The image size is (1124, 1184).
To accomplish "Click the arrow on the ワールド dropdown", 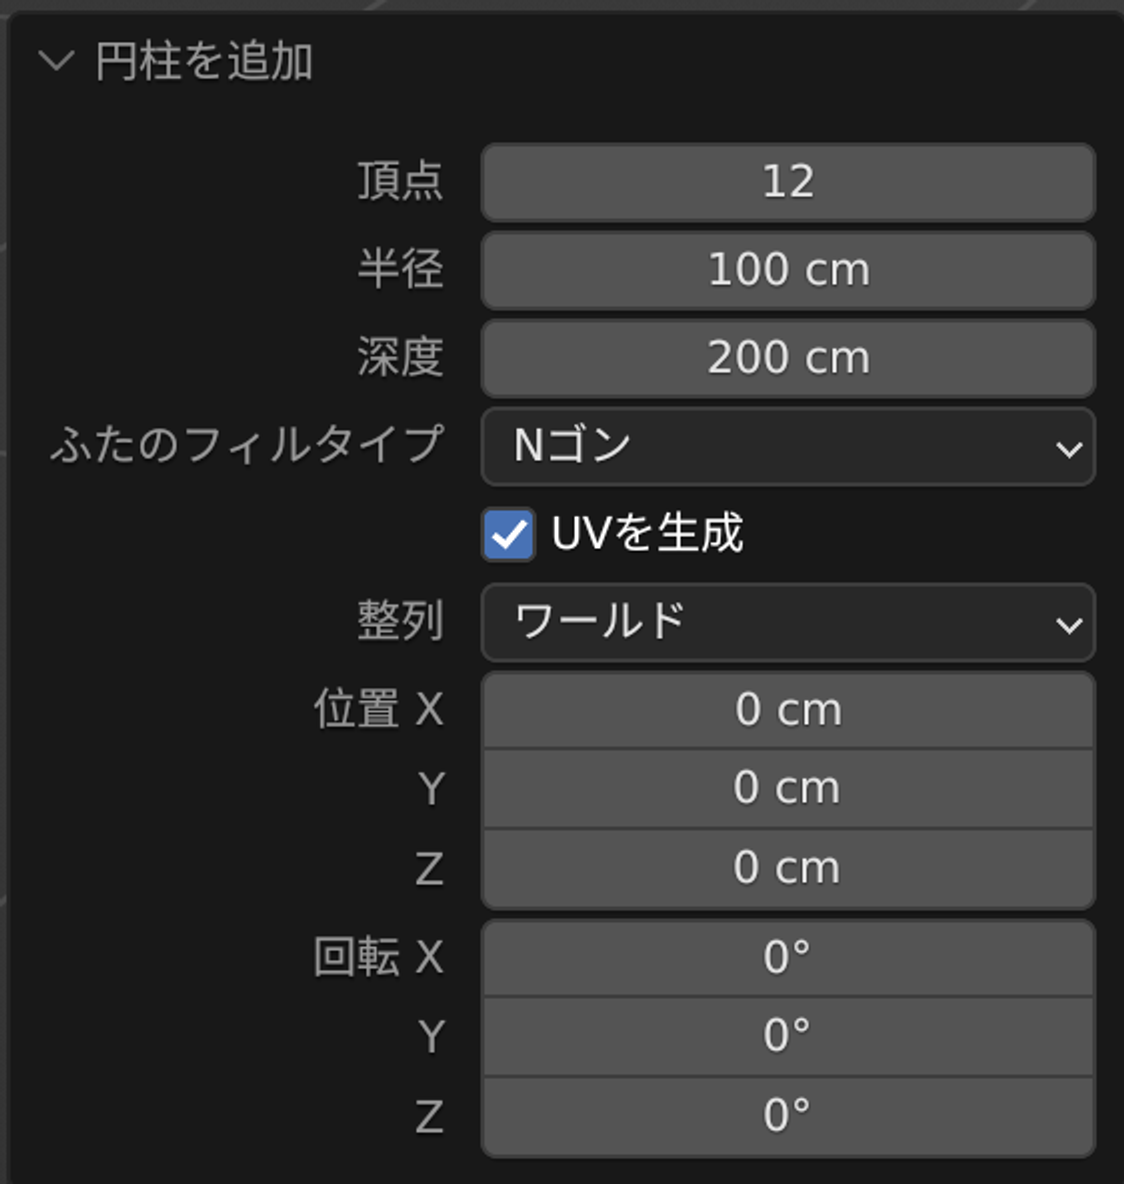I will tap(1069, 625).
